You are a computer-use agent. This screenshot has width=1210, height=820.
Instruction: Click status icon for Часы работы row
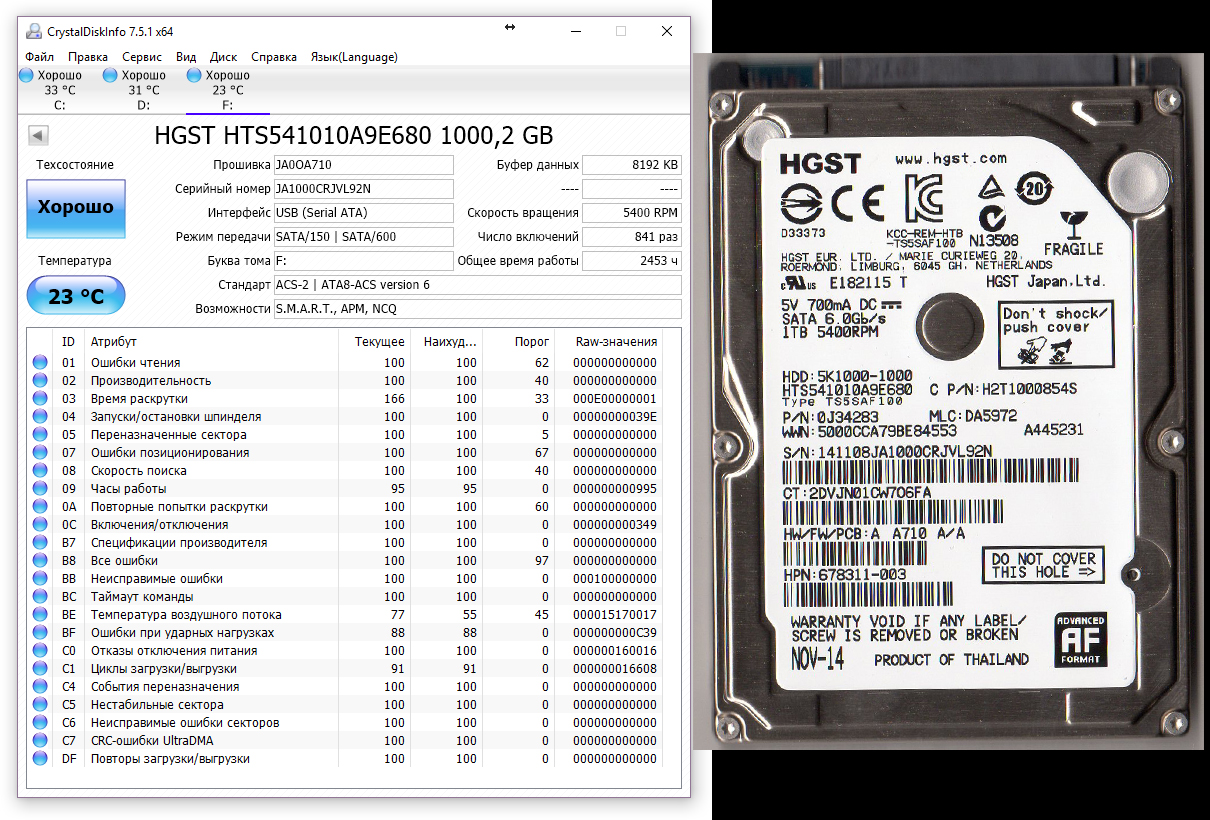coord(40,489)
